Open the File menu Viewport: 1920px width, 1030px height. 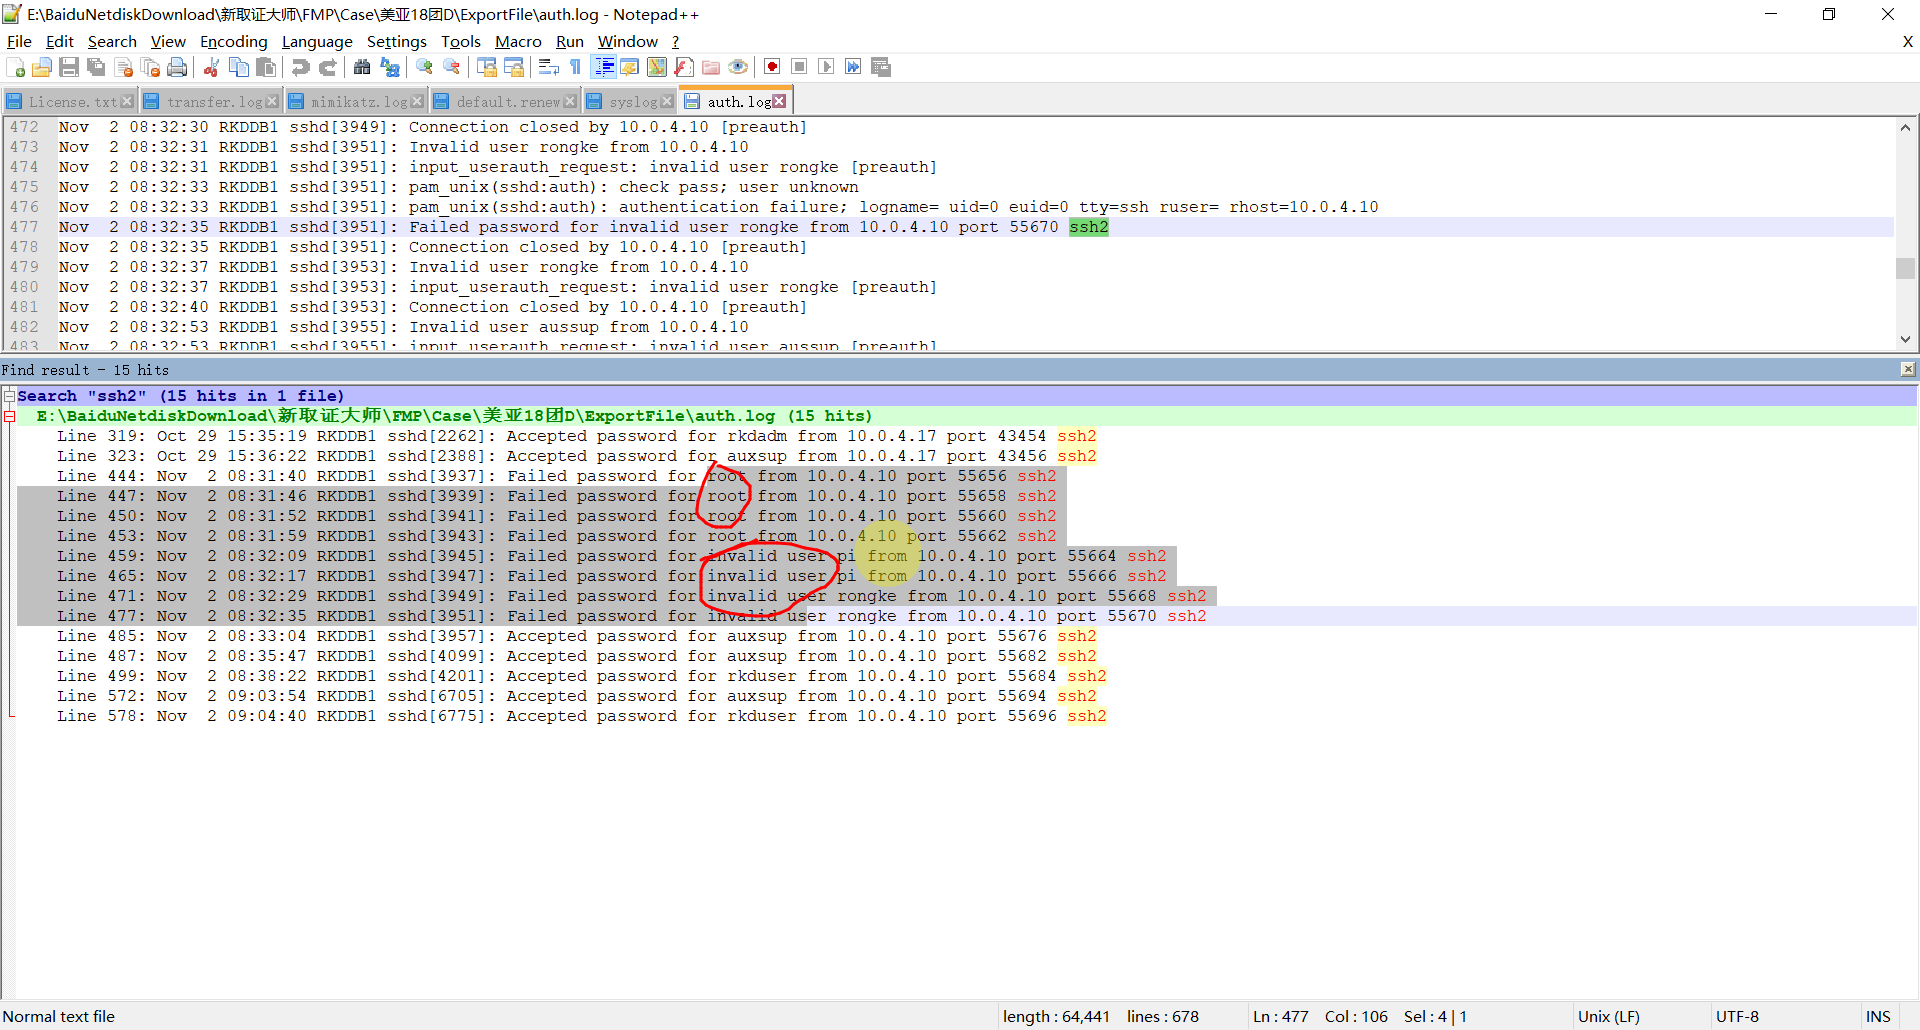click(19, 41)
